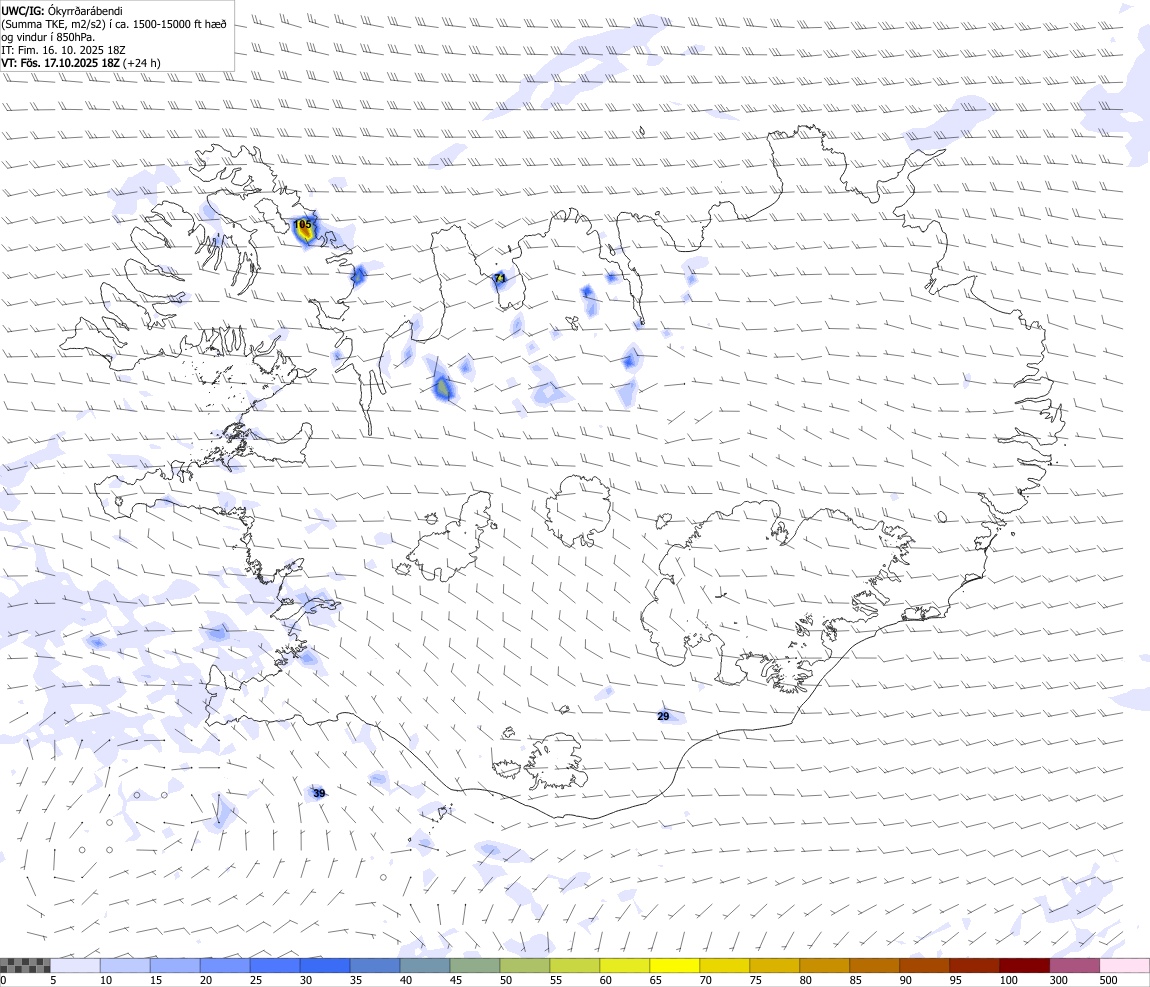The image size is (1150, 987).
Task: Click the legend swatch between 10 and 15
Action: 125,965
